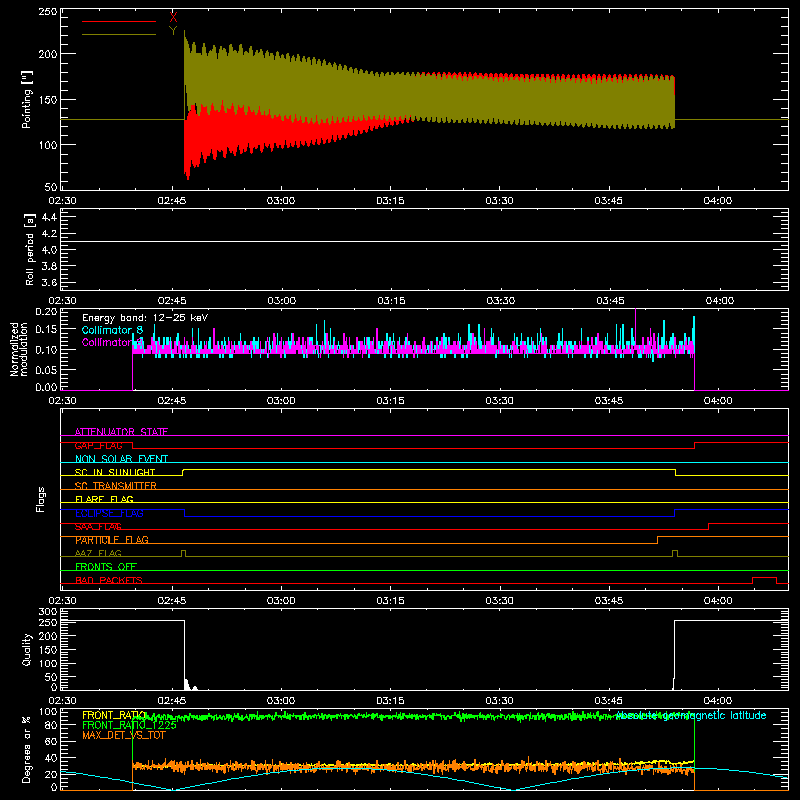Click the magenta "Collimator 9" legend label
Viewport: 800px width, 800px height.
coord(112,342)
